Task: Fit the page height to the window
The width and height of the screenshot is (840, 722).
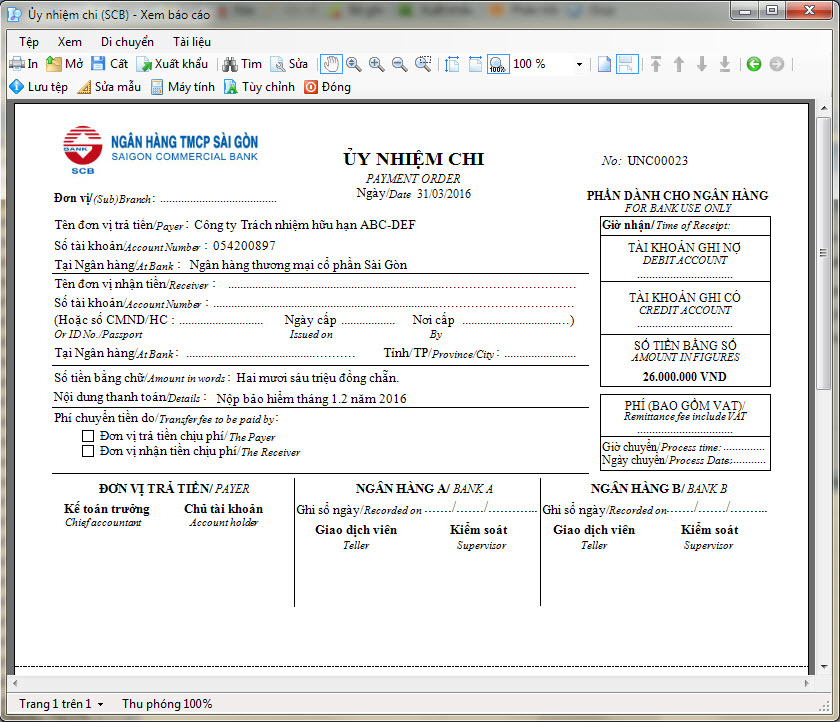Action: coord(452,64)
